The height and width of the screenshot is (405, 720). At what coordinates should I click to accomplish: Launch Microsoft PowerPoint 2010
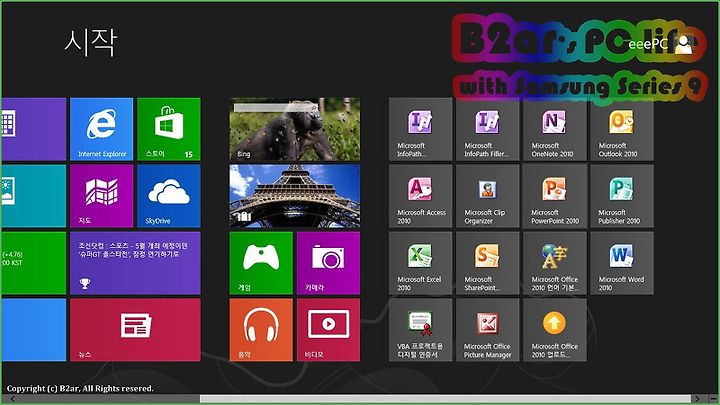(x=555, y=196)
